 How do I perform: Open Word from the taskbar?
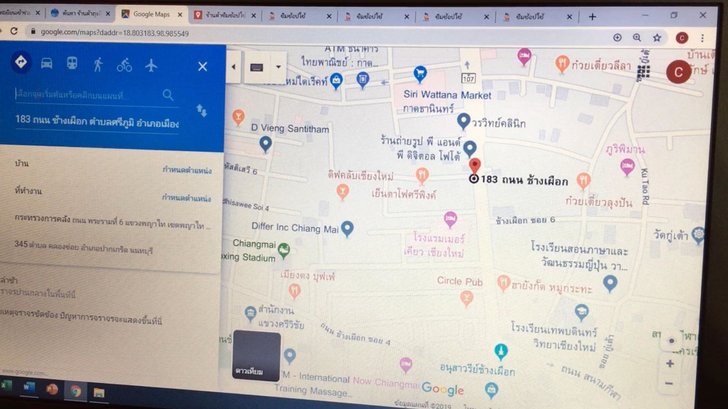pyautogui.click(x=29, y=387)
